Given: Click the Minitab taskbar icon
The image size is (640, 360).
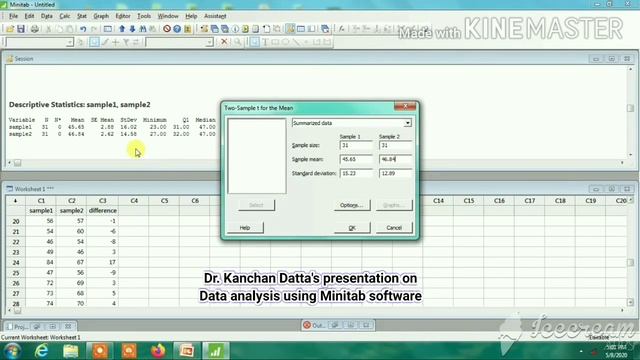Looking at the screenshot, I should pyautogui.click(x=215, y=351).
